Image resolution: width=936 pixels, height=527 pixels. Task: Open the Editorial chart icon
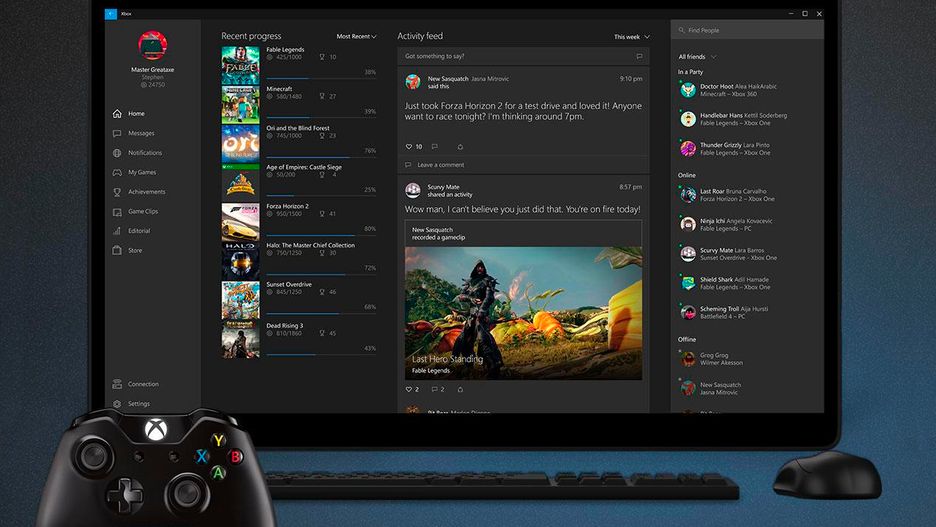point(117,231)
